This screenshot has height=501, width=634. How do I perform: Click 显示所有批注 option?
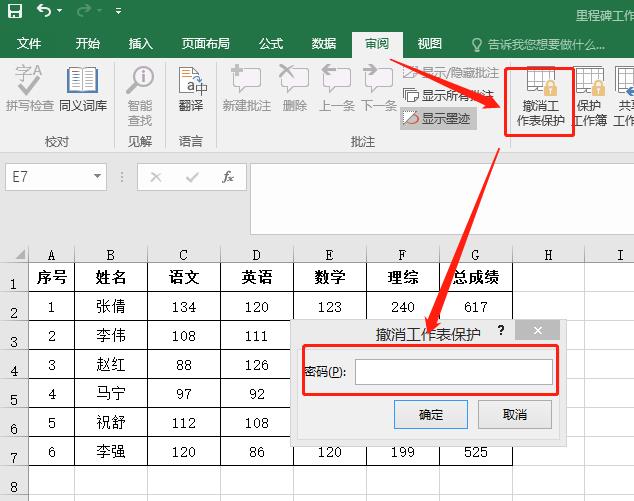click(x=448, y=95)
